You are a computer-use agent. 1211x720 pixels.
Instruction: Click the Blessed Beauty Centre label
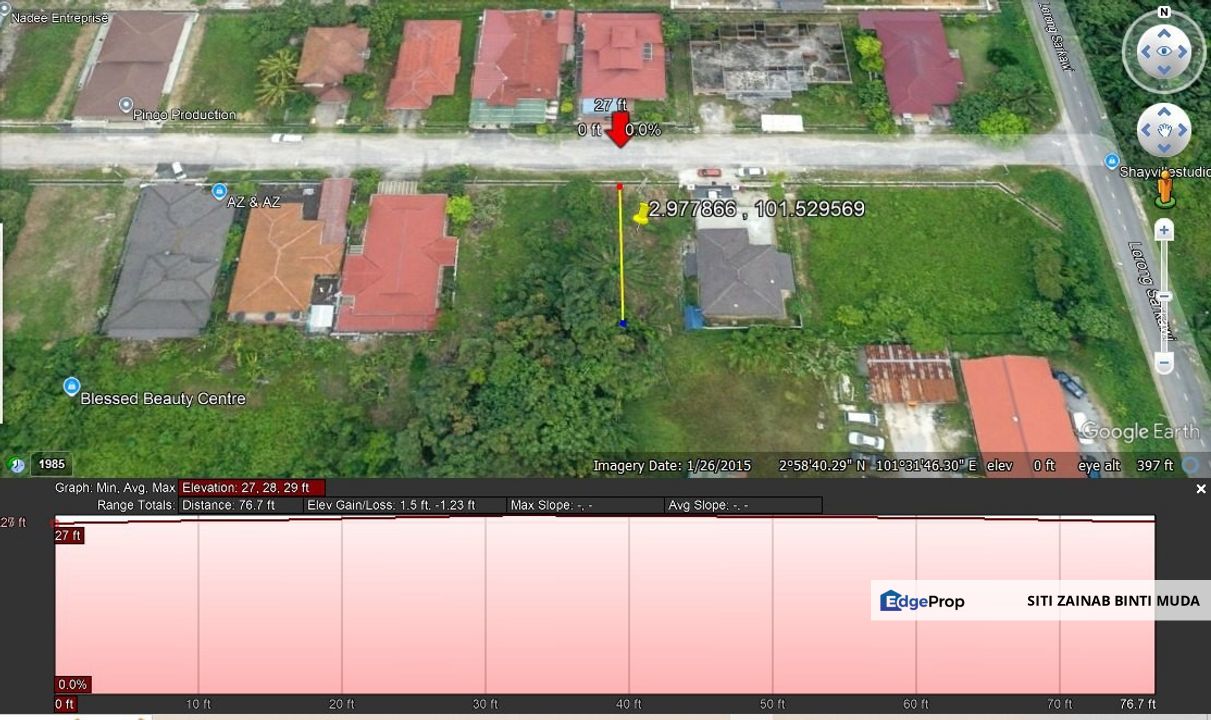[x=163, y=399]
